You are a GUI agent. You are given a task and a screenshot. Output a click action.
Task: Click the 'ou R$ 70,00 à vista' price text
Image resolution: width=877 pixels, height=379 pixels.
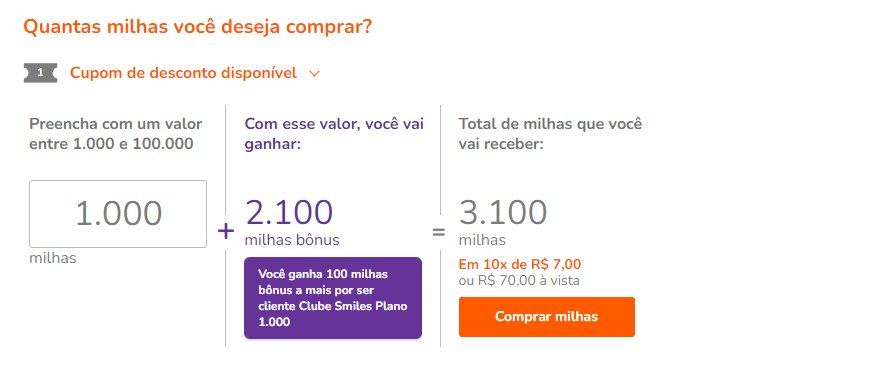(x=519, y=281)
